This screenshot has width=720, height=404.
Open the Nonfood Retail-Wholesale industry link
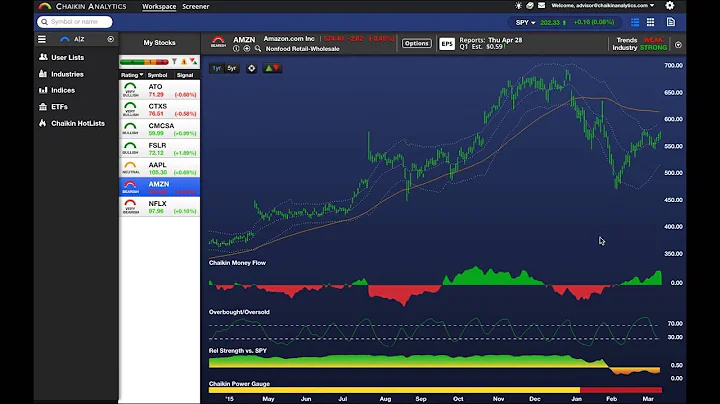tap(303, 49)
